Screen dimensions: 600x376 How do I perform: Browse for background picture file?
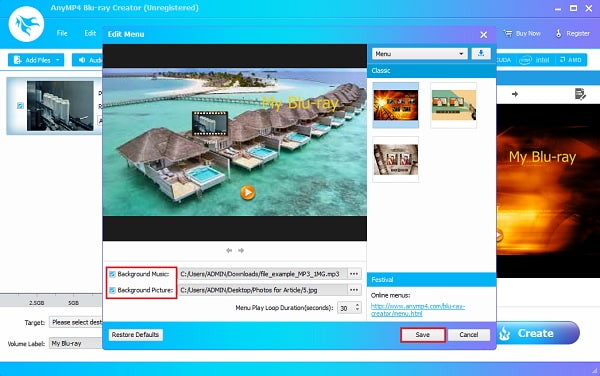[354, 290]
